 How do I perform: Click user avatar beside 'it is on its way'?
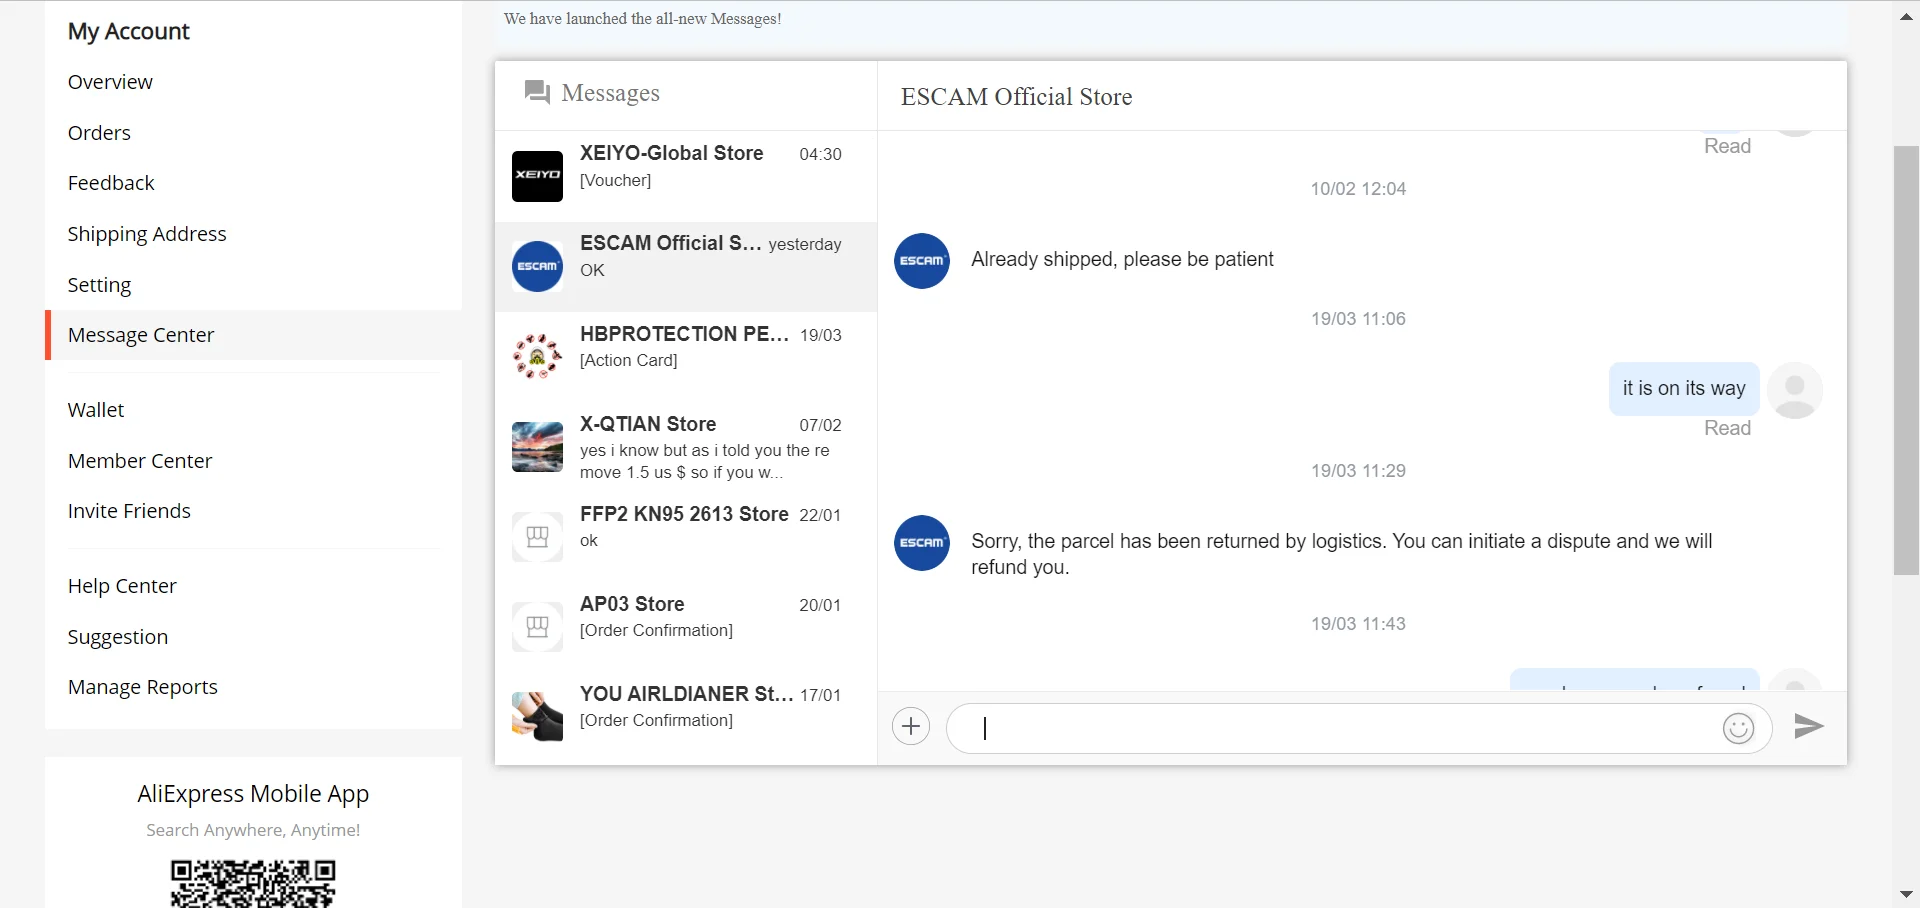point(1795,390)
